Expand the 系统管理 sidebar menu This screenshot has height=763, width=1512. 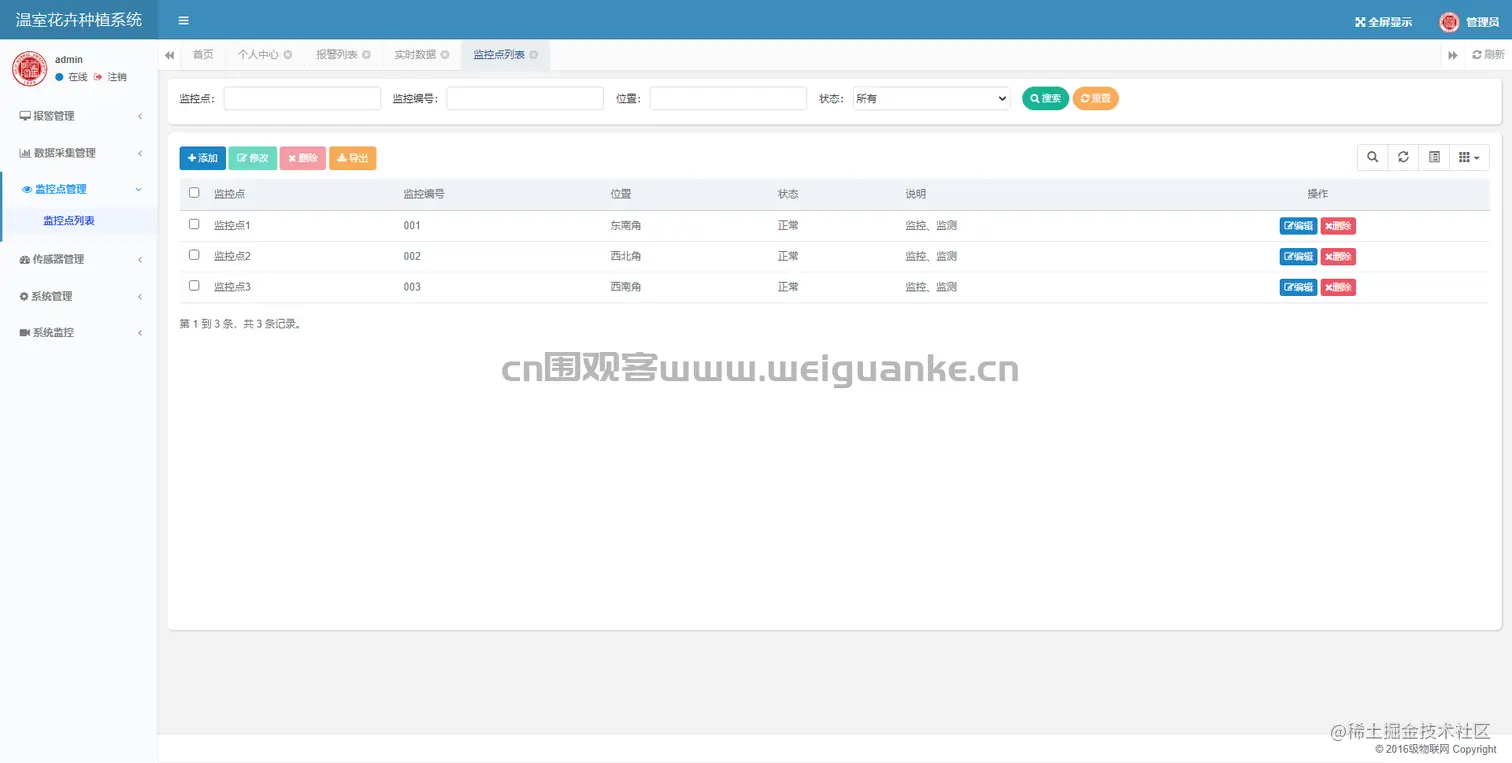(x=79, y=296)
